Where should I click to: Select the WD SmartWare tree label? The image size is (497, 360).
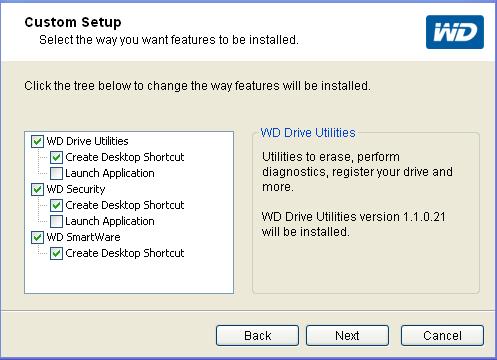click(x=83, y=237)
